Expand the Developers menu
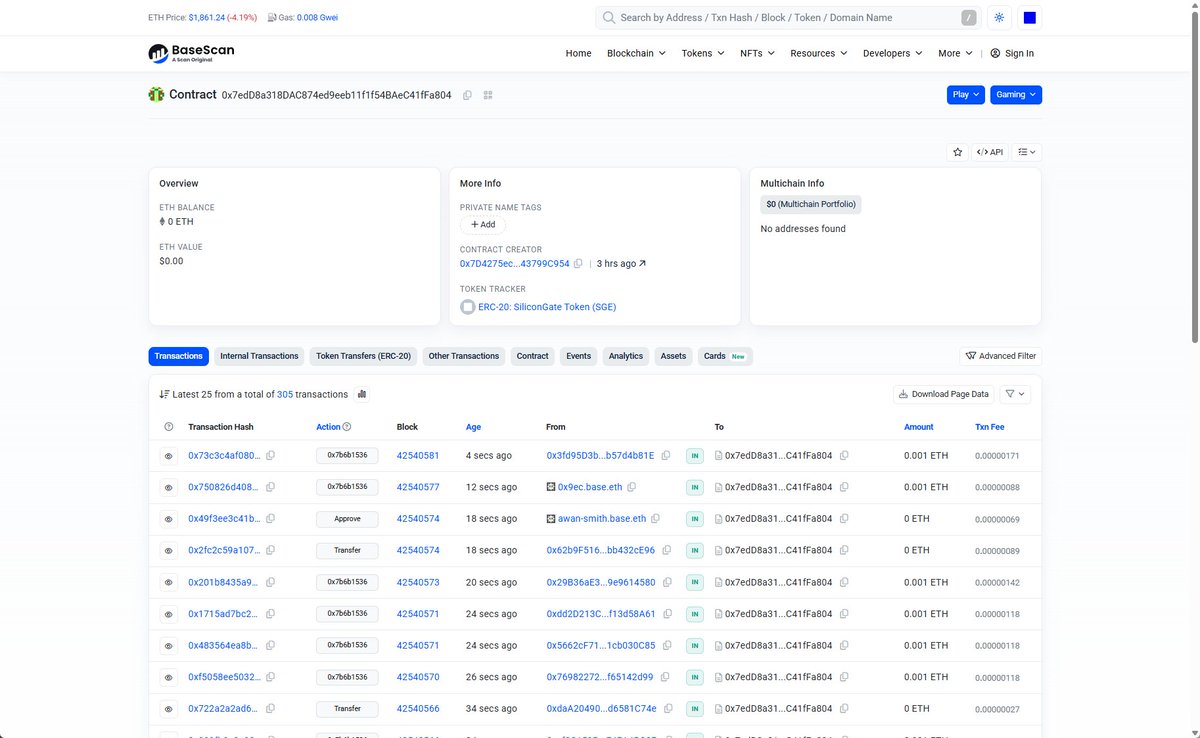 (893, 53)
